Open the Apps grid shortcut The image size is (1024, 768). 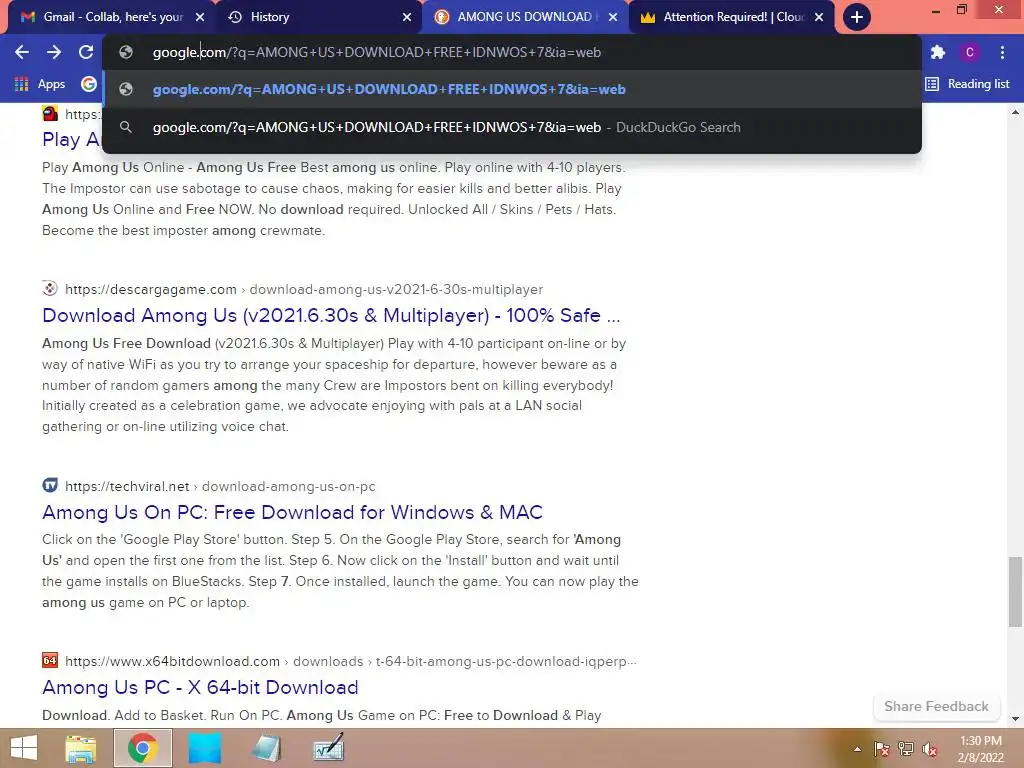(x=40, y=84)
